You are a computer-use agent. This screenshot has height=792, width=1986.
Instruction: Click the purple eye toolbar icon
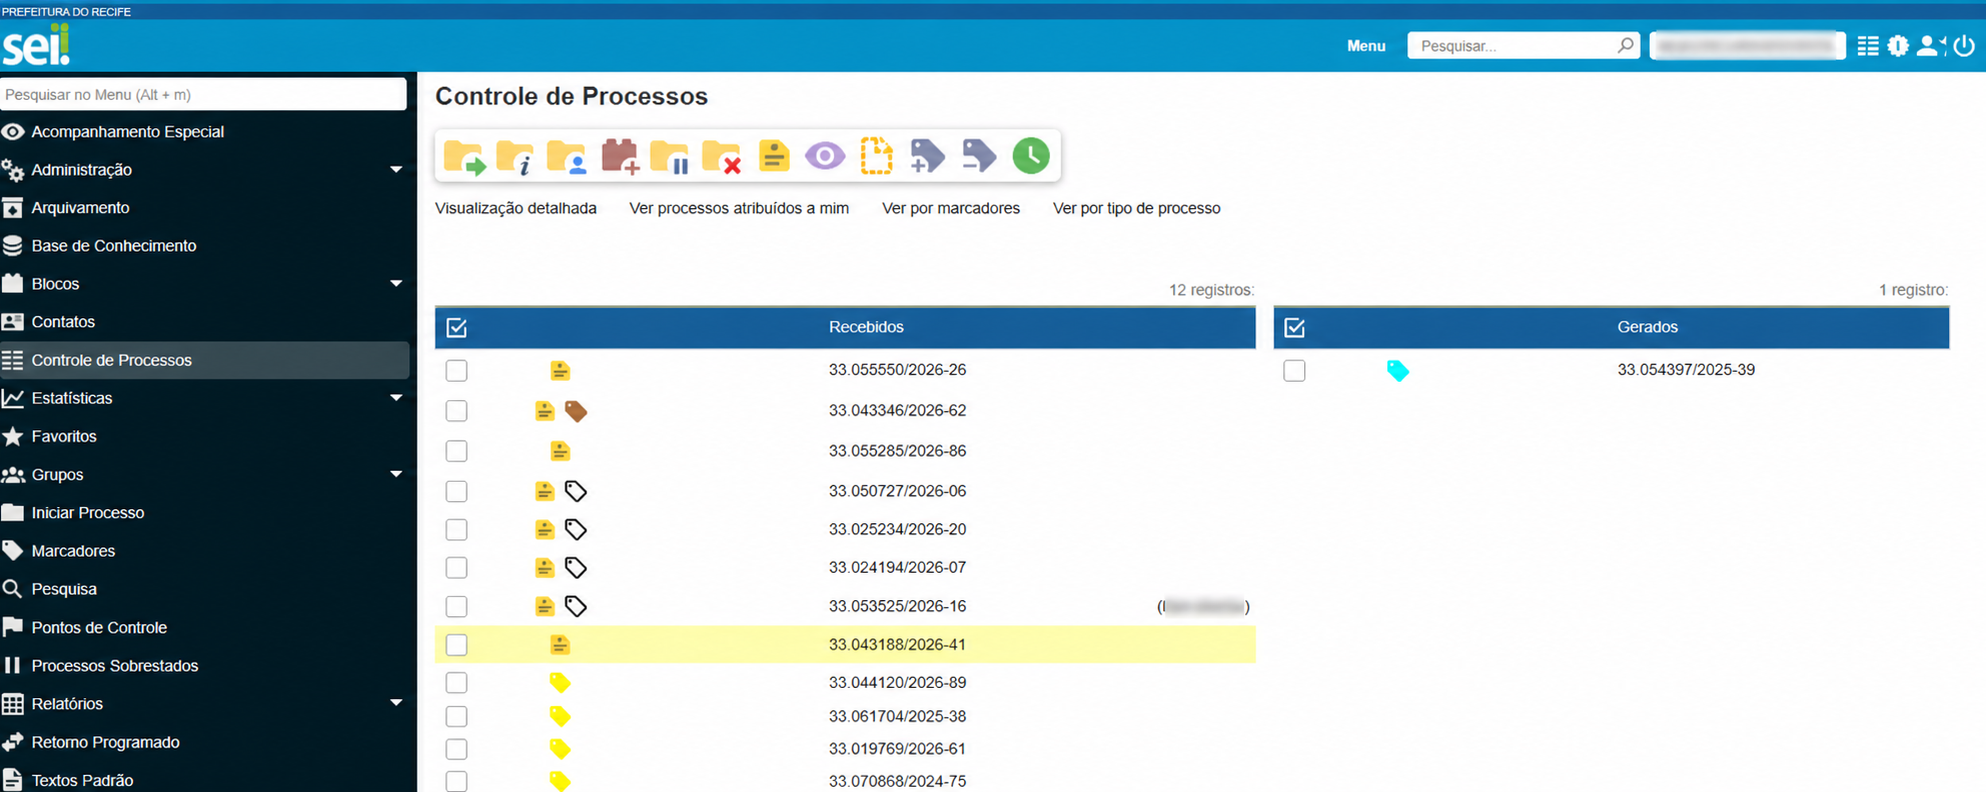pyautogui.click(x=825, y=156)
